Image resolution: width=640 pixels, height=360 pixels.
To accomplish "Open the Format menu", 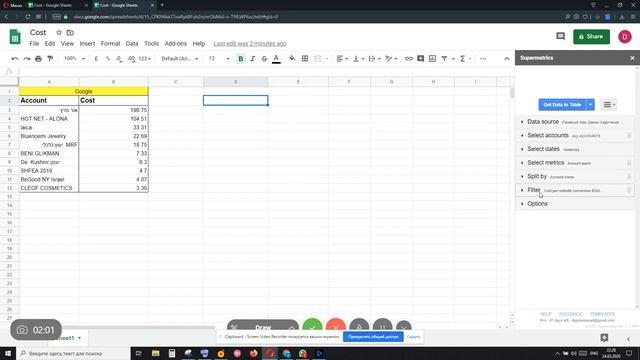I will [x=110, y=44].
